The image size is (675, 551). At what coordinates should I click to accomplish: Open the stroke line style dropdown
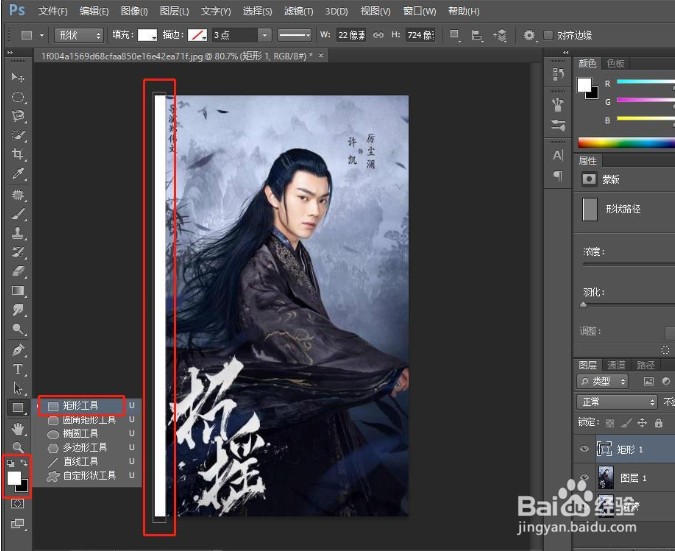(294, 35)
